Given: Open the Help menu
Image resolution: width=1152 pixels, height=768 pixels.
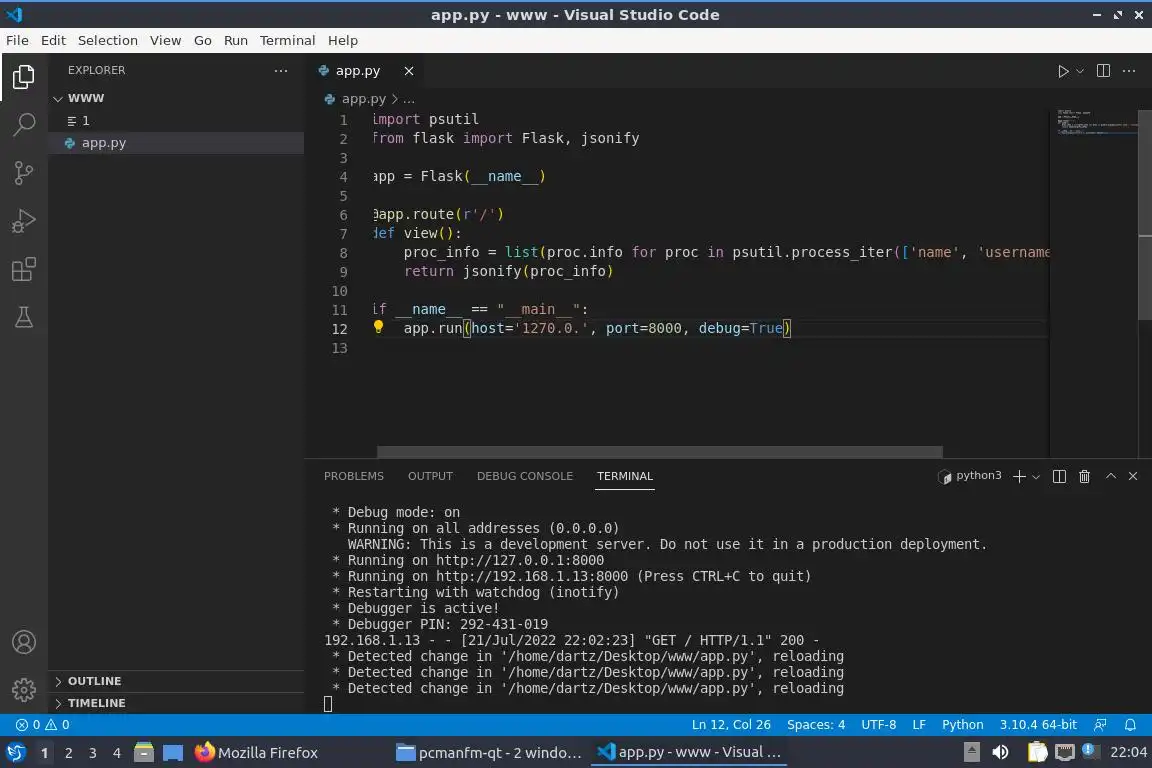Looking at the screenshot, I should (x=342, y=40).
